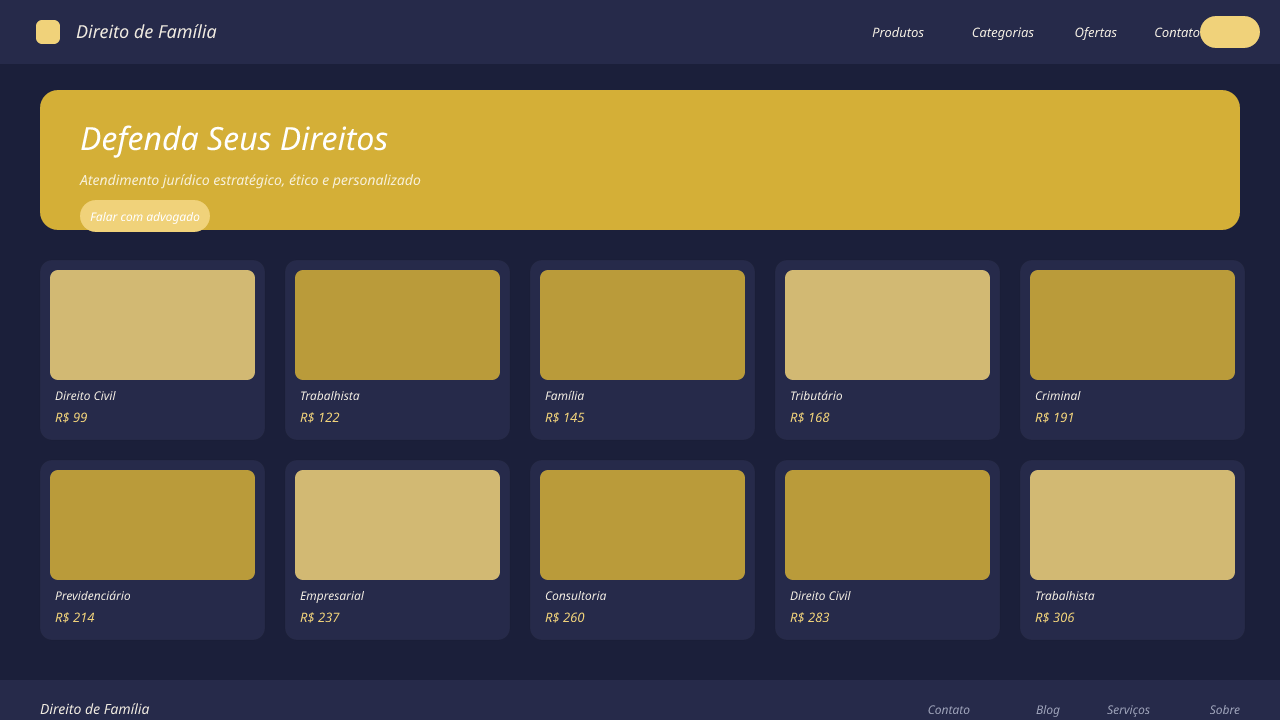Open the Criminal card image
Viewport: 1280px width, 720px height.
[1132, 325]
